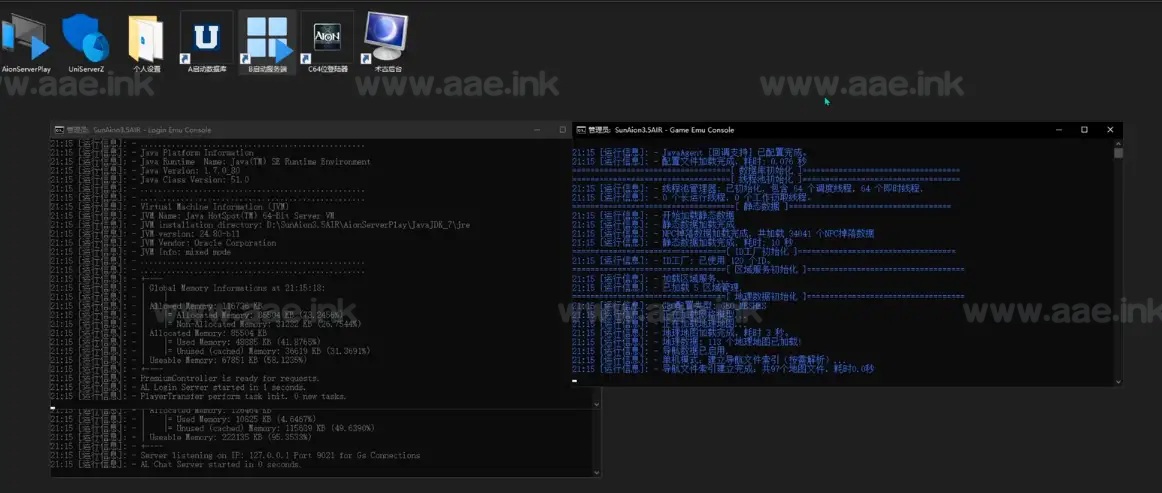Image resolution: width=1162 pixels, height=493 pixels.
Task: Maximize the Login Emu Console window
Action: pos(563,130)
